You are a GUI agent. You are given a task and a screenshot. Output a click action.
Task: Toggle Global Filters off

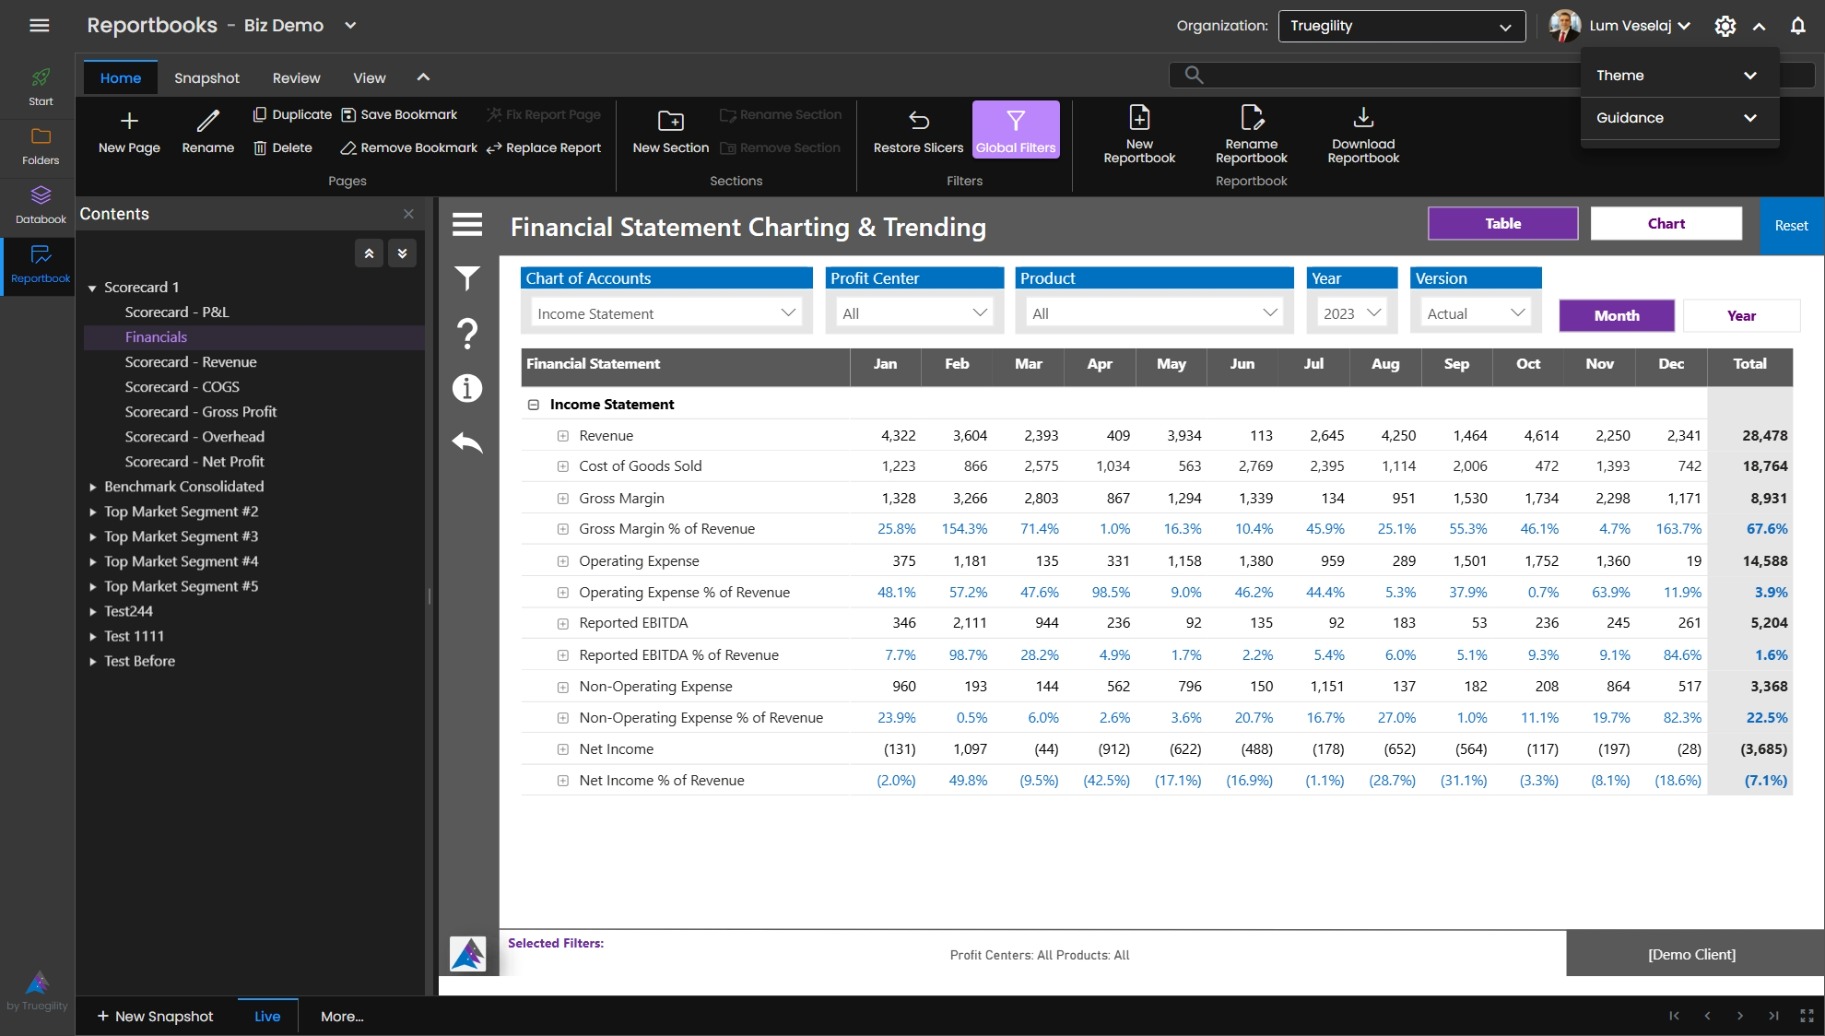click(x=1015, y=129)
